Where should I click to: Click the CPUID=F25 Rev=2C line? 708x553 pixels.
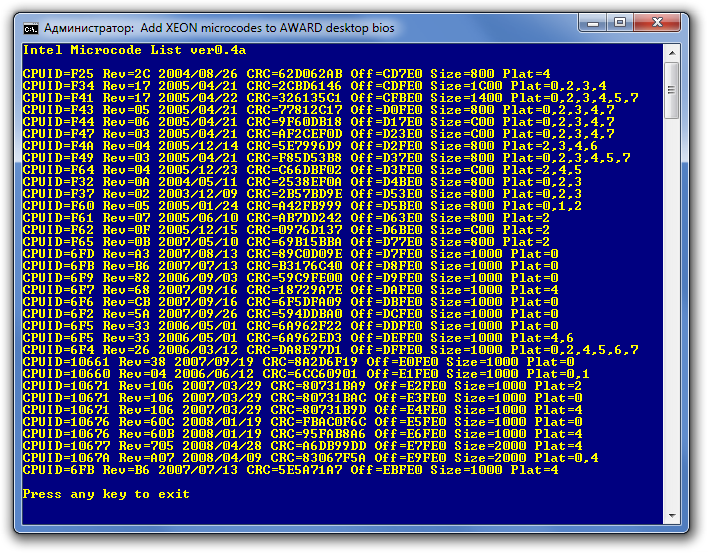[x=287, y=74]
